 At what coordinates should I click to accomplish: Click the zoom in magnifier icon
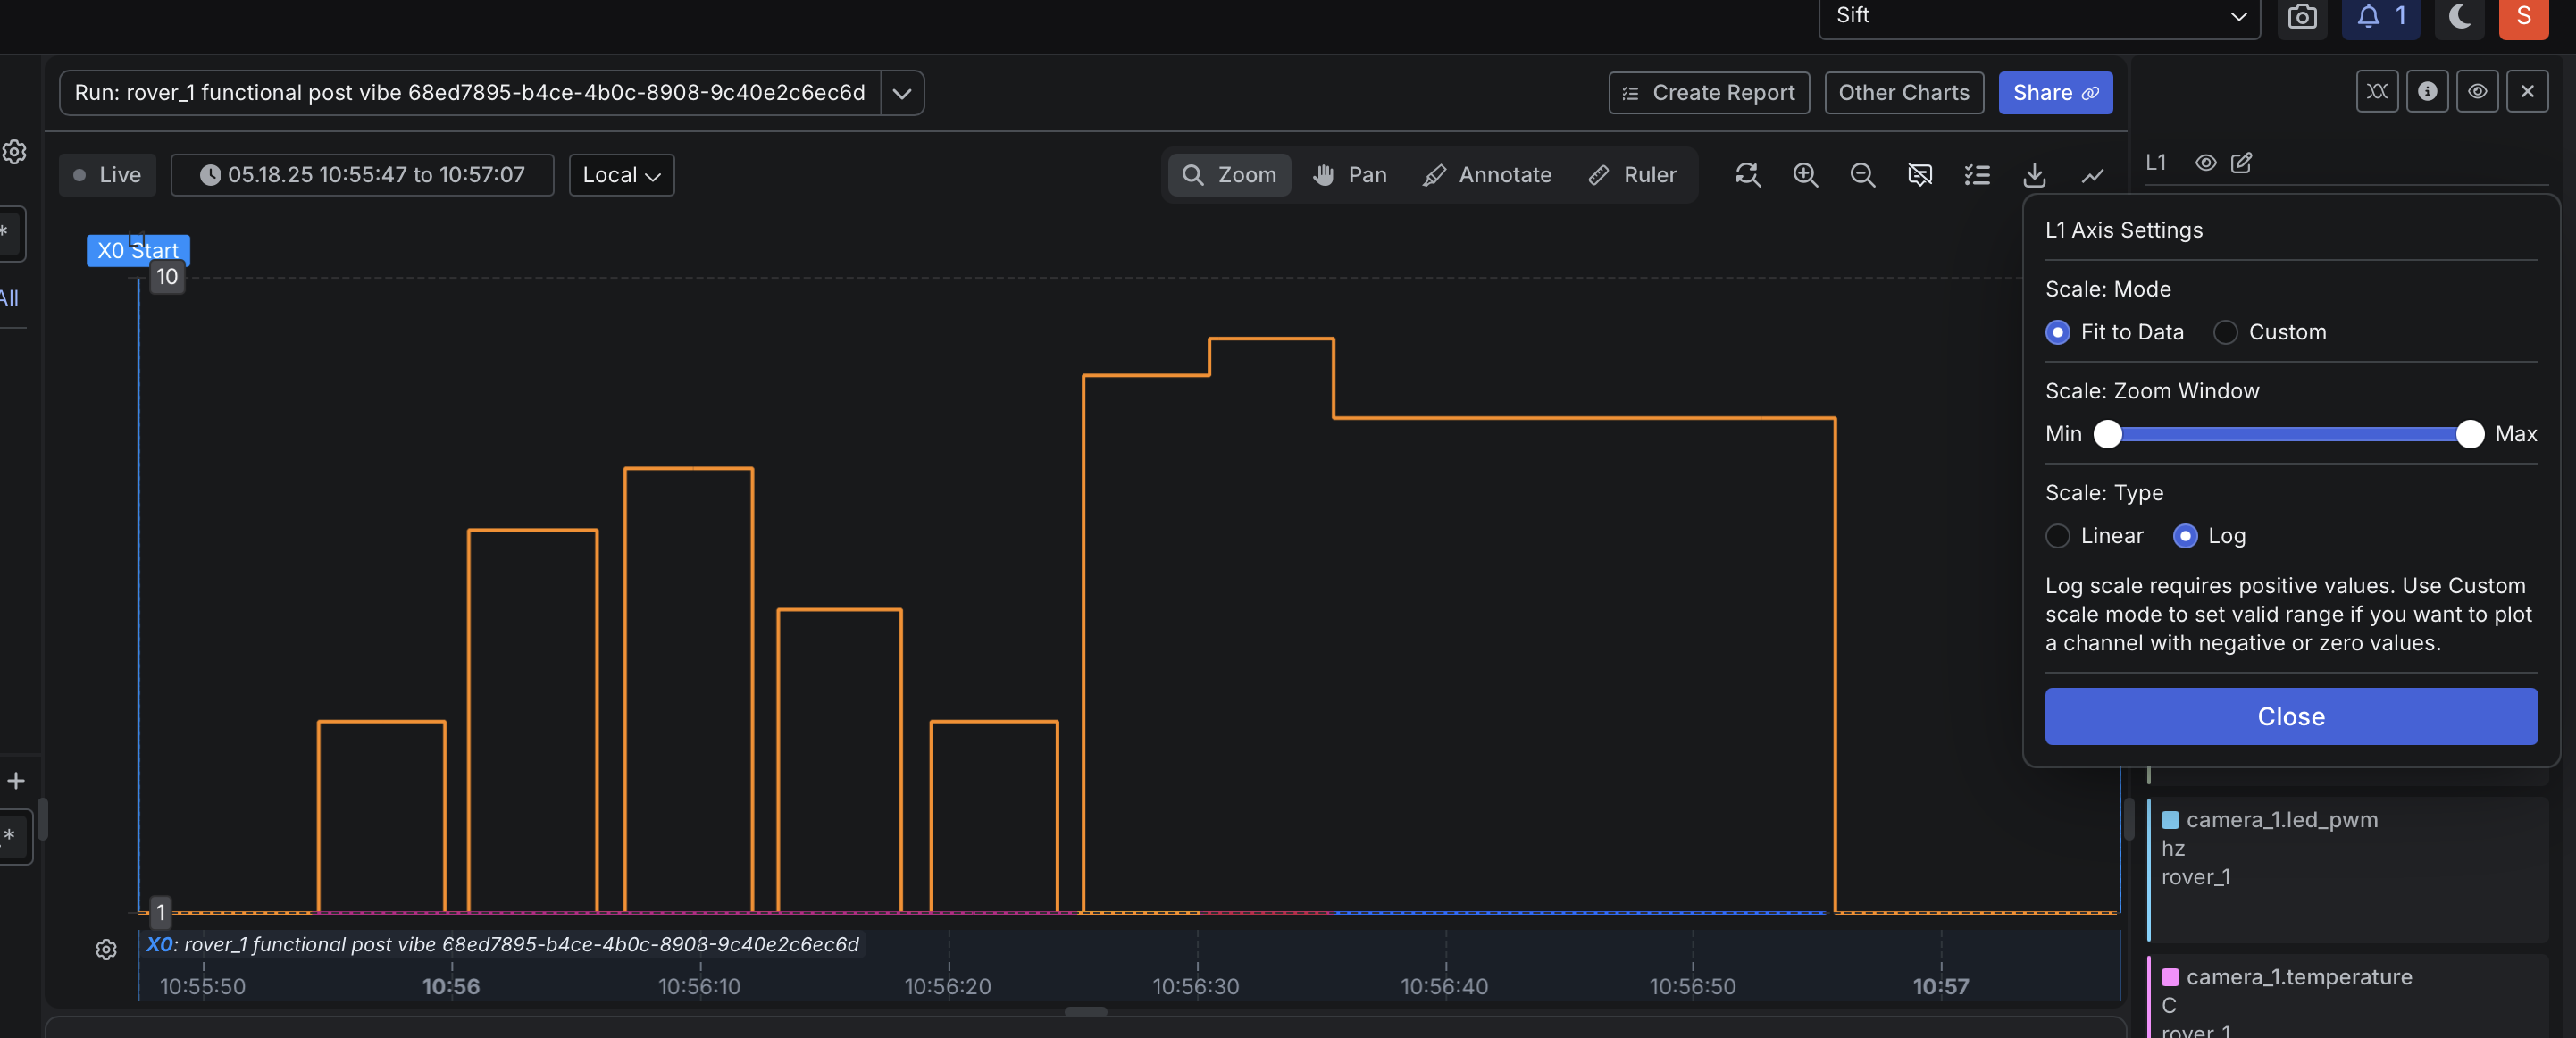point(1805,175)
